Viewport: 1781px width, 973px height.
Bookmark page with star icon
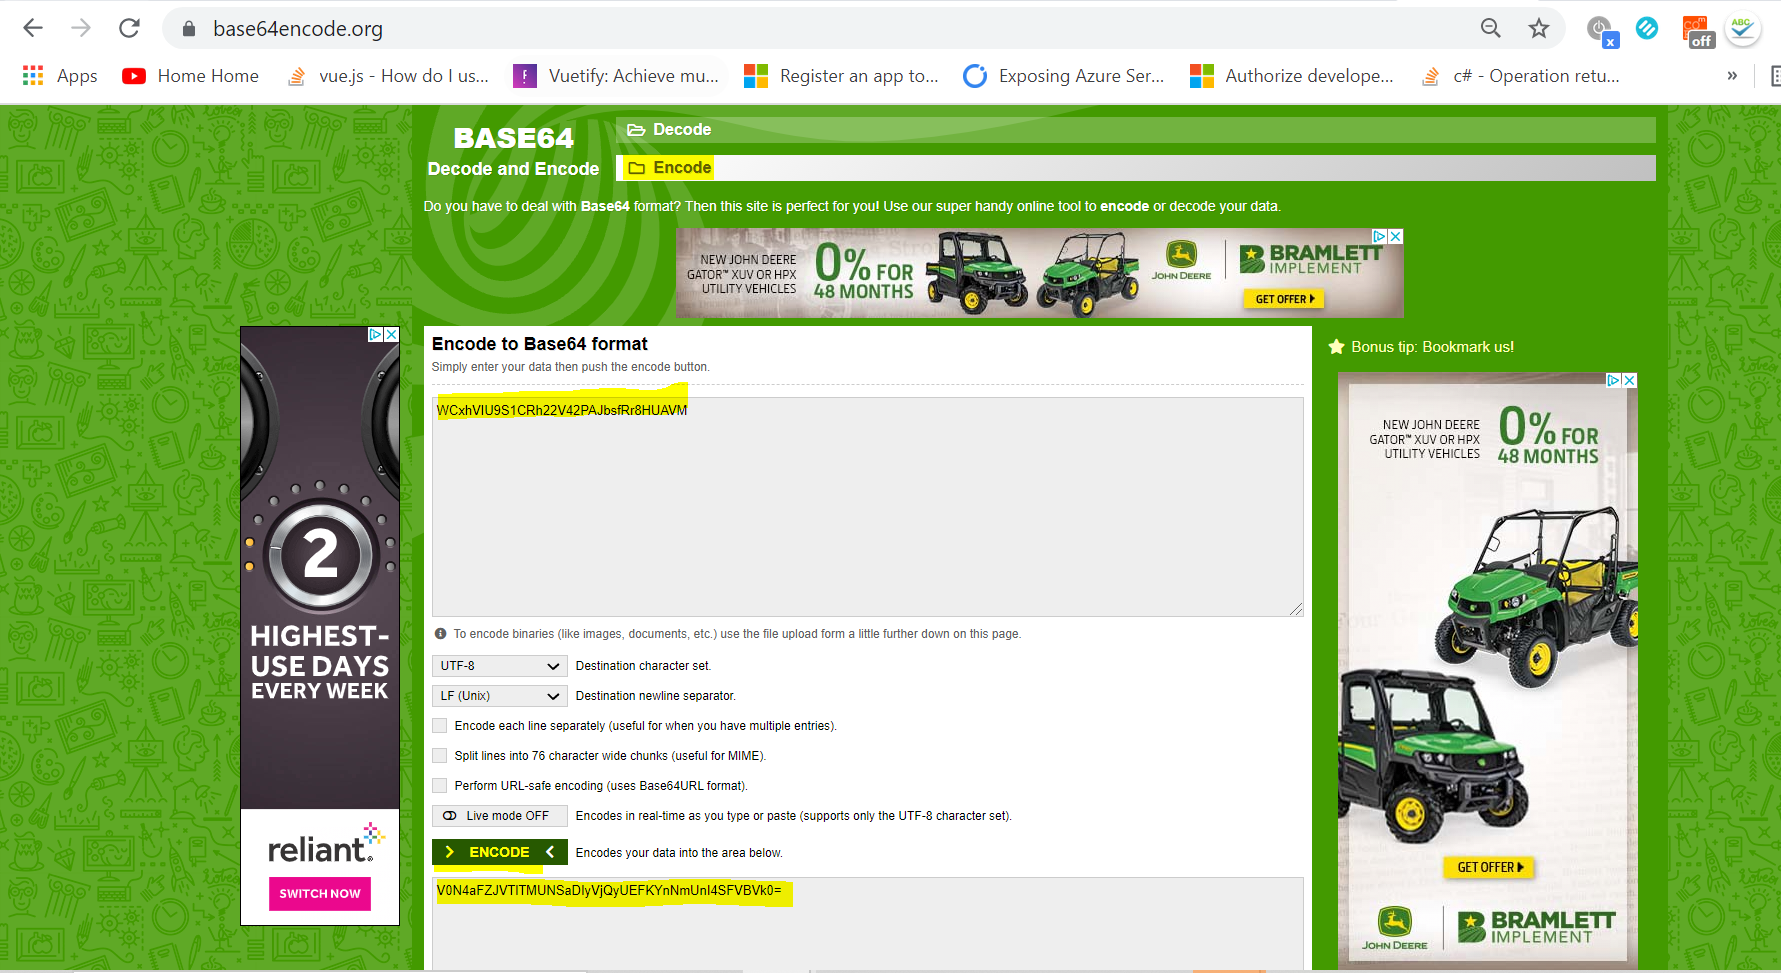(x=1538, y=28)
